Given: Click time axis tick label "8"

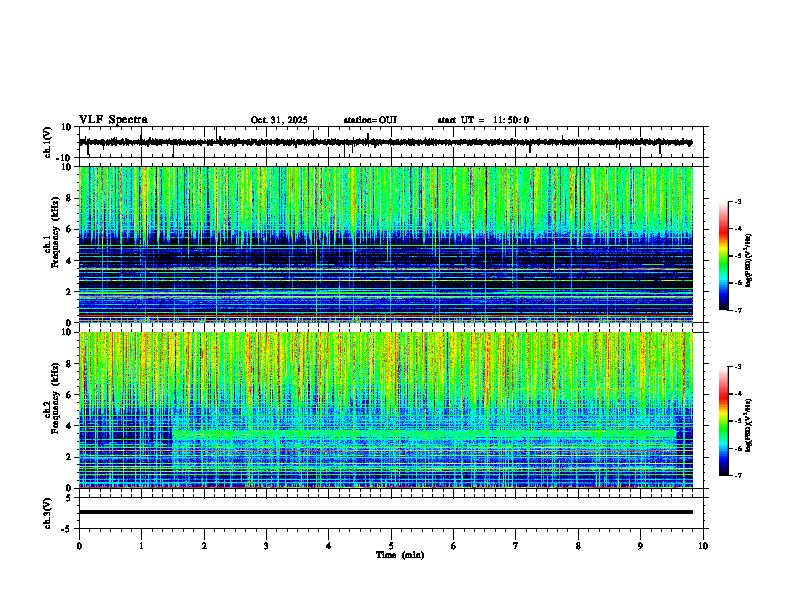Looking at the screenshot, I should click(578, 546).
